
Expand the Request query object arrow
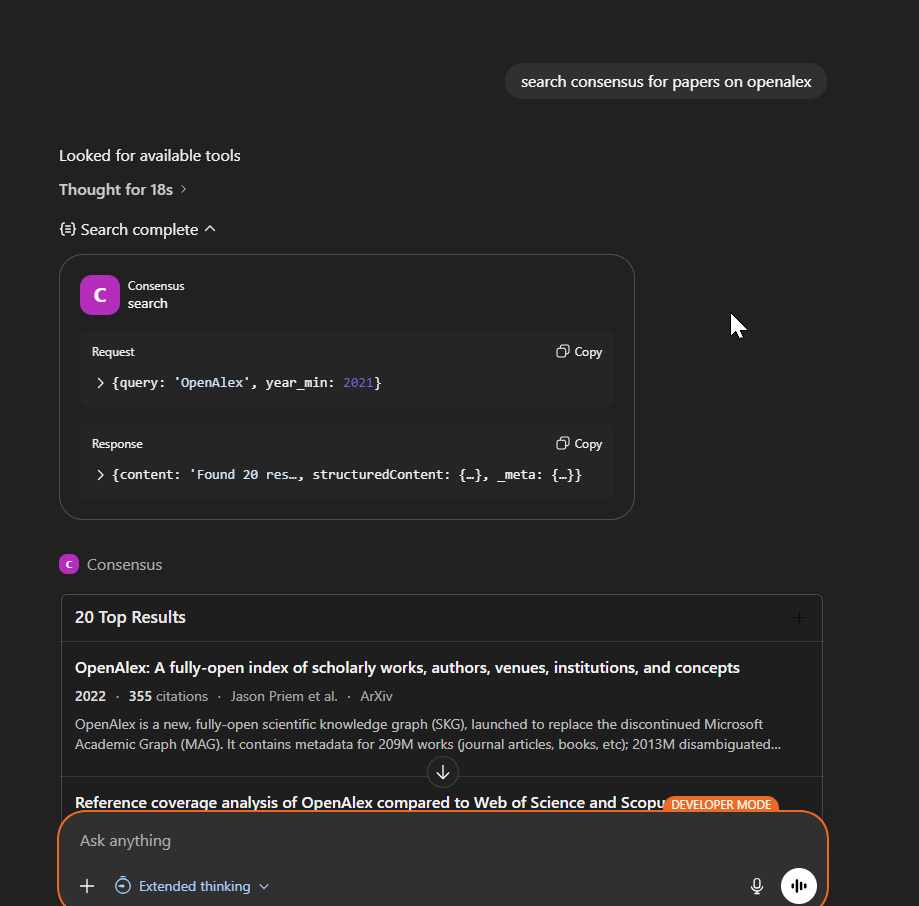click(x=100, y=383)
